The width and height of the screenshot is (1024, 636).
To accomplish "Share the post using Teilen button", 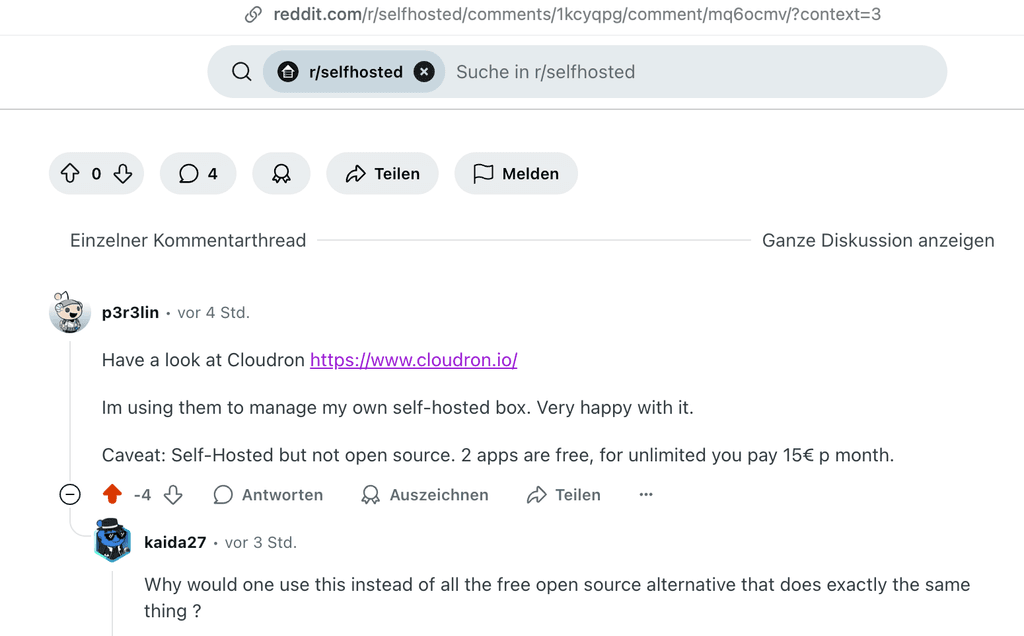I will [383, 174].
